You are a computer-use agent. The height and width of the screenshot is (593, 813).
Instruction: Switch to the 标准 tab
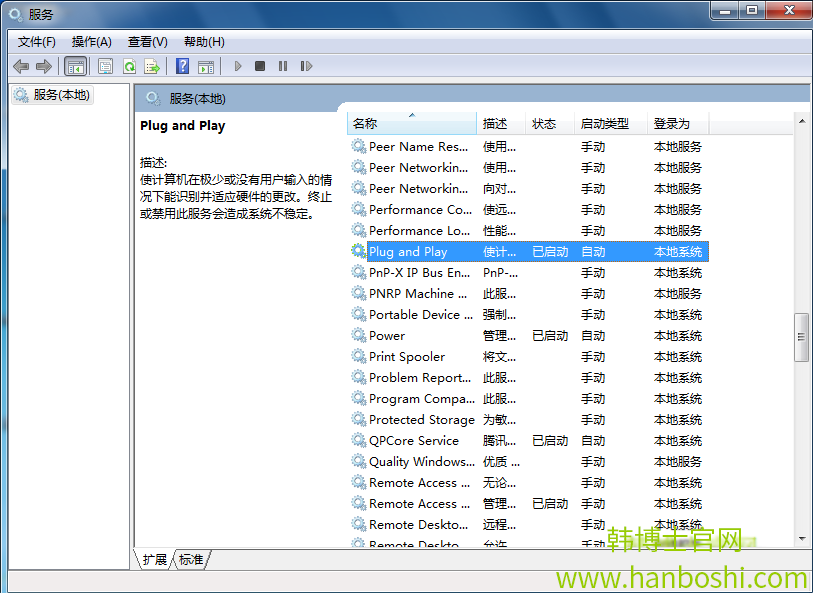coord(191,560)
